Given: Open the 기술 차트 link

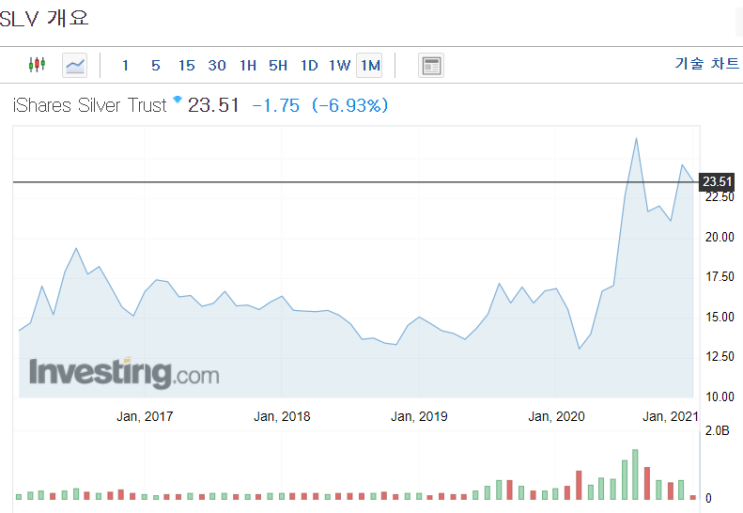Looking at the screenshot, I should coord(707,63).
